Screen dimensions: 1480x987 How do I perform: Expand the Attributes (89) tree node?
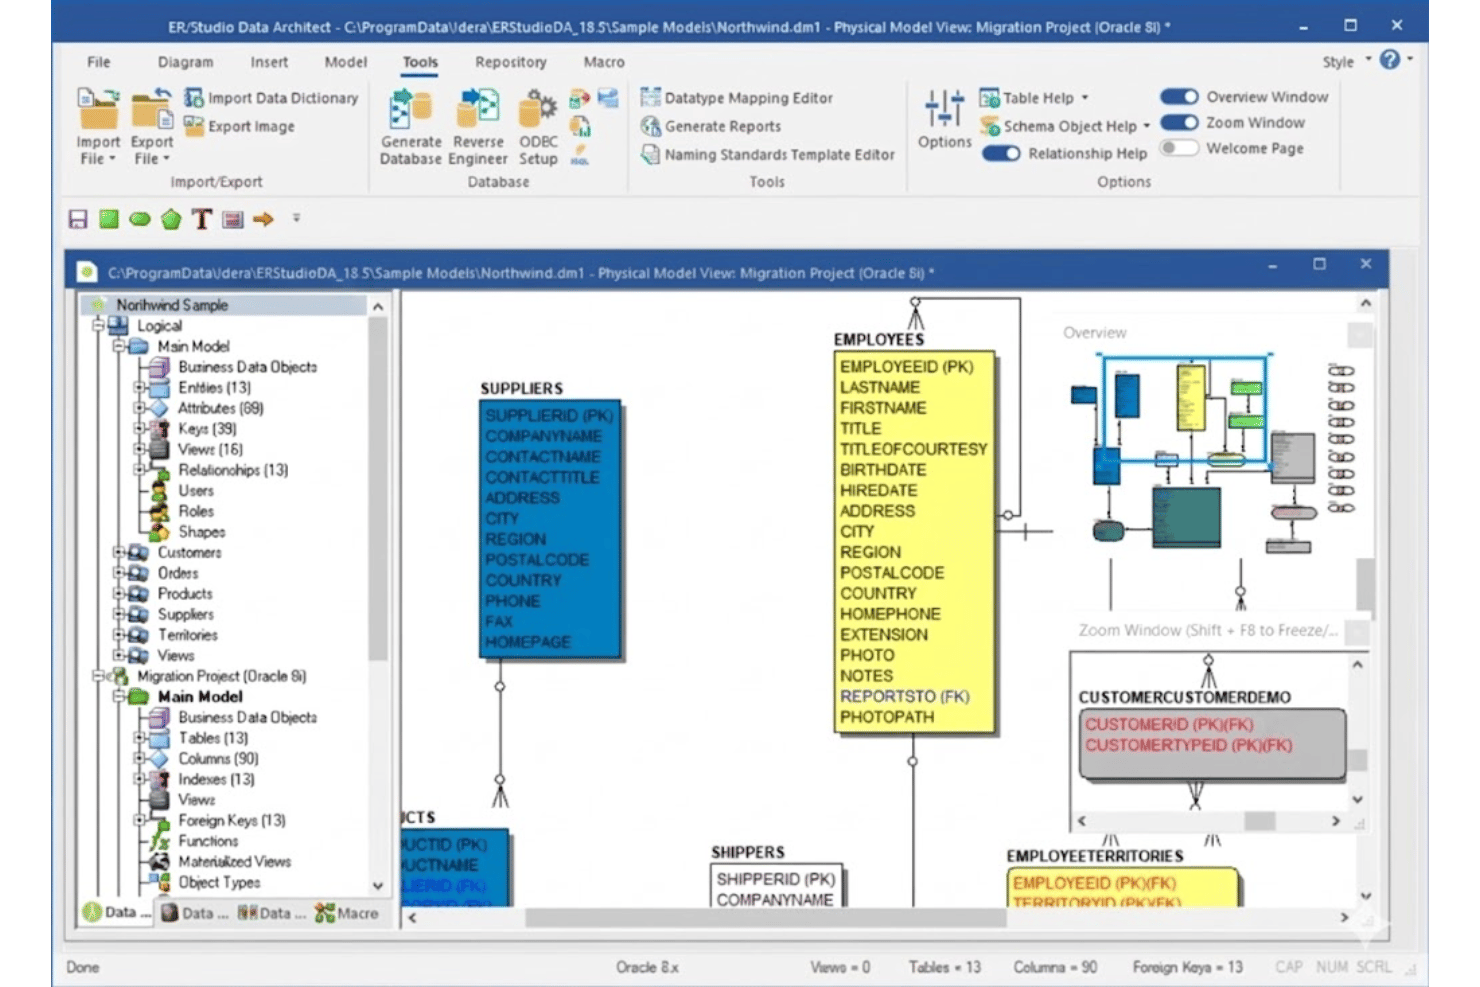click(x=139, y=408)
